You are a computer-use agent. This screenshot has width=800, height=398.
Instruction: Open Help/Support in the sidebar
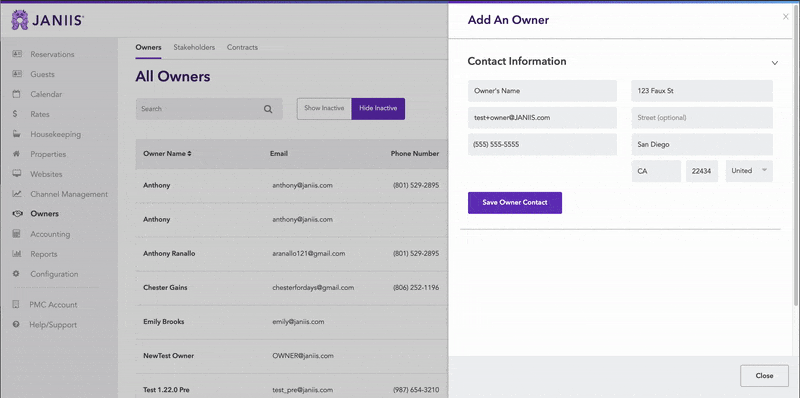point(53,325)
